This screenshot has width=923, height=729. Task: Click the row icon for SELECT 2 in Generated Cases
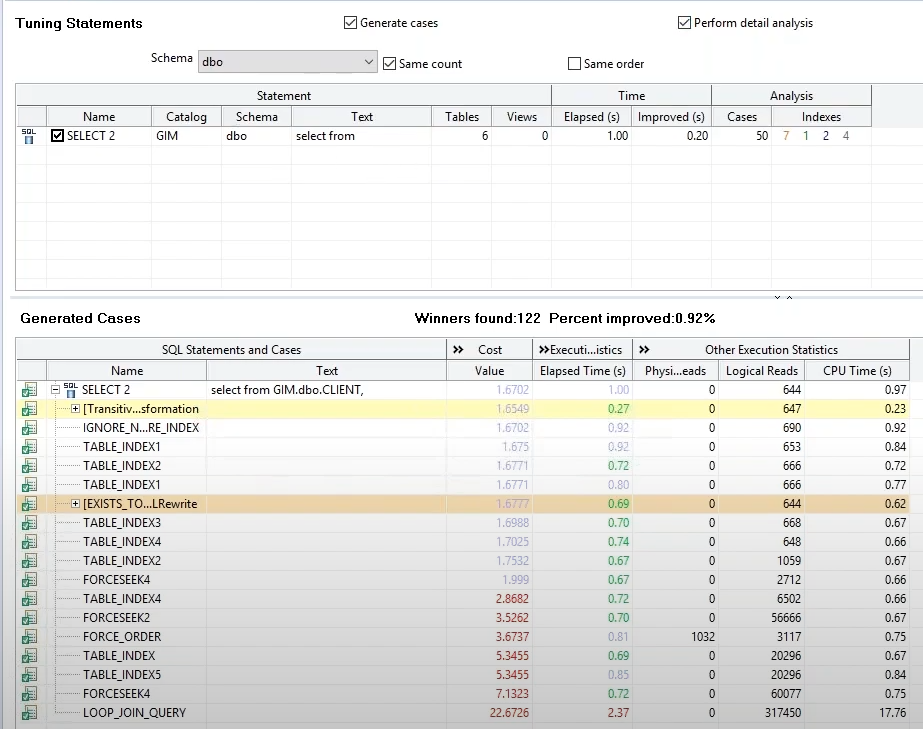[x=29, y=390]
